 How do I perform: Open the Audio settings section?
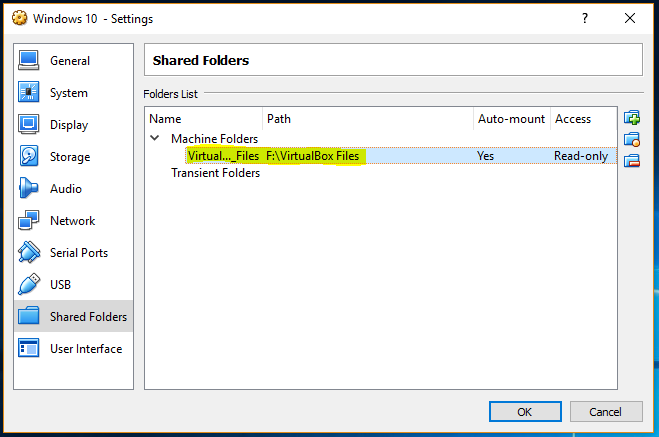tap(65, 189)
